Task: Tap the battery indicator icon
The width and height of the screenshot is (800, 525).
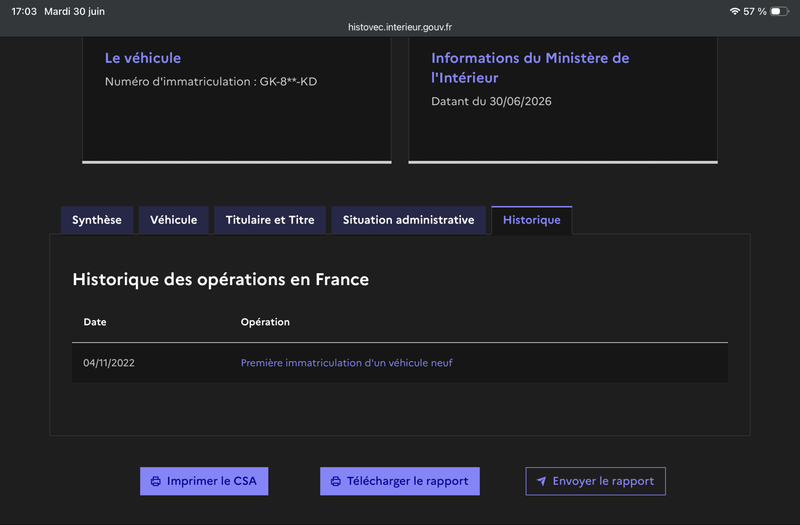Action: [x=780, y=11]
